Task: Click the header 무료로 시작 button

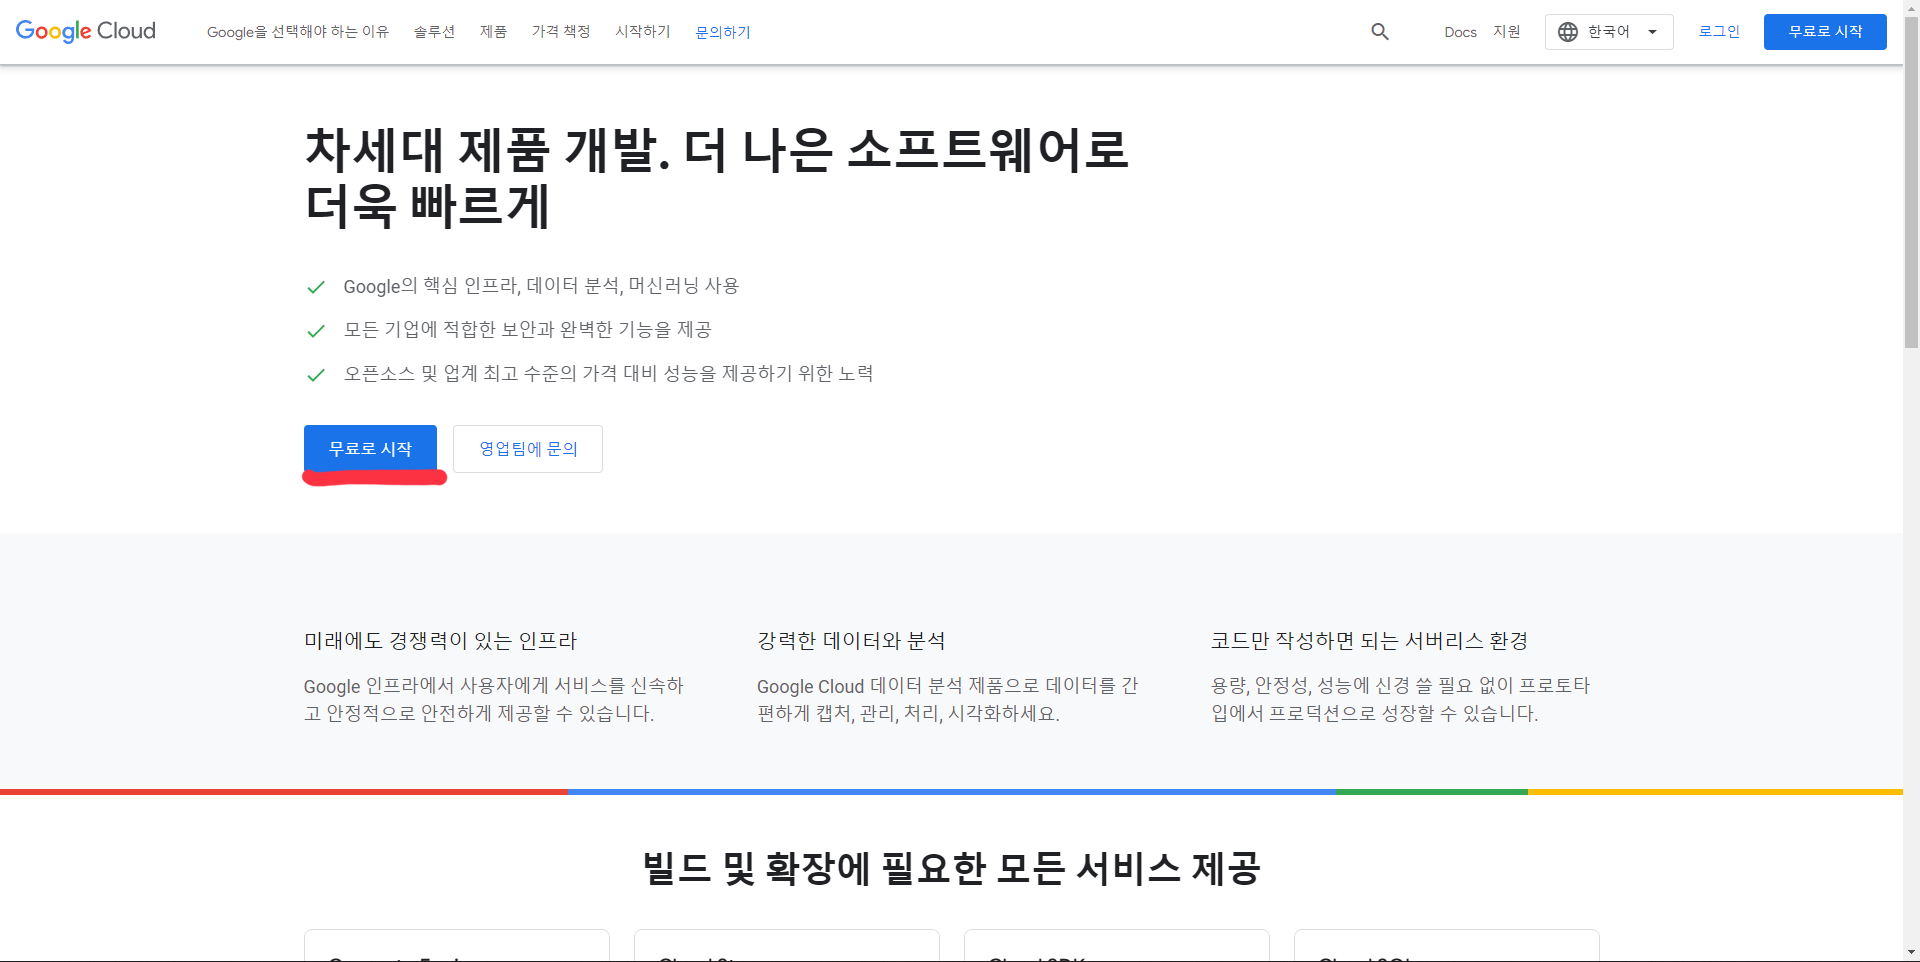Action: pyautogui.click(x=1825, y=32)
